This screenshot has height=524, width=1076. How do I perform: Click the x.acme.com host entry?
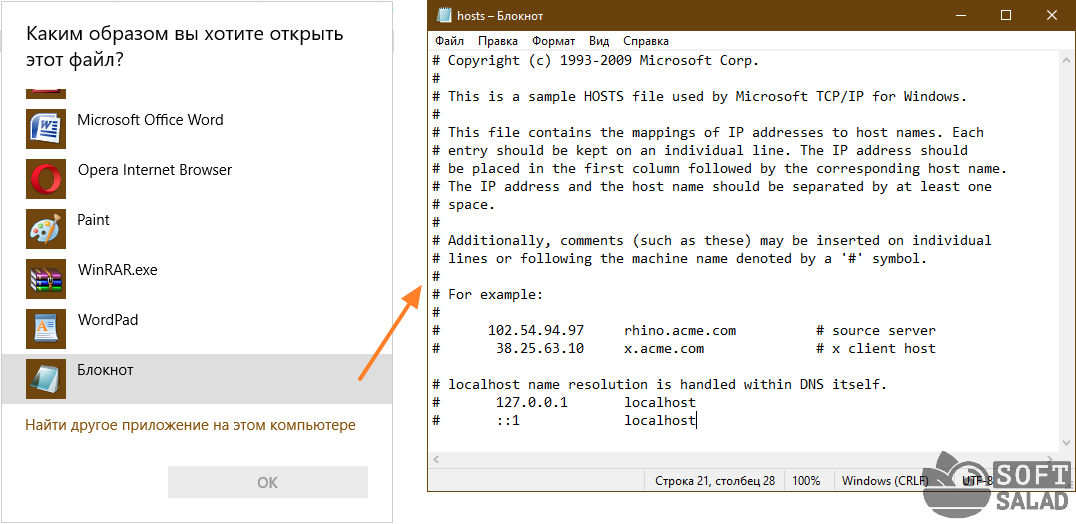click(x=664, y=348)
